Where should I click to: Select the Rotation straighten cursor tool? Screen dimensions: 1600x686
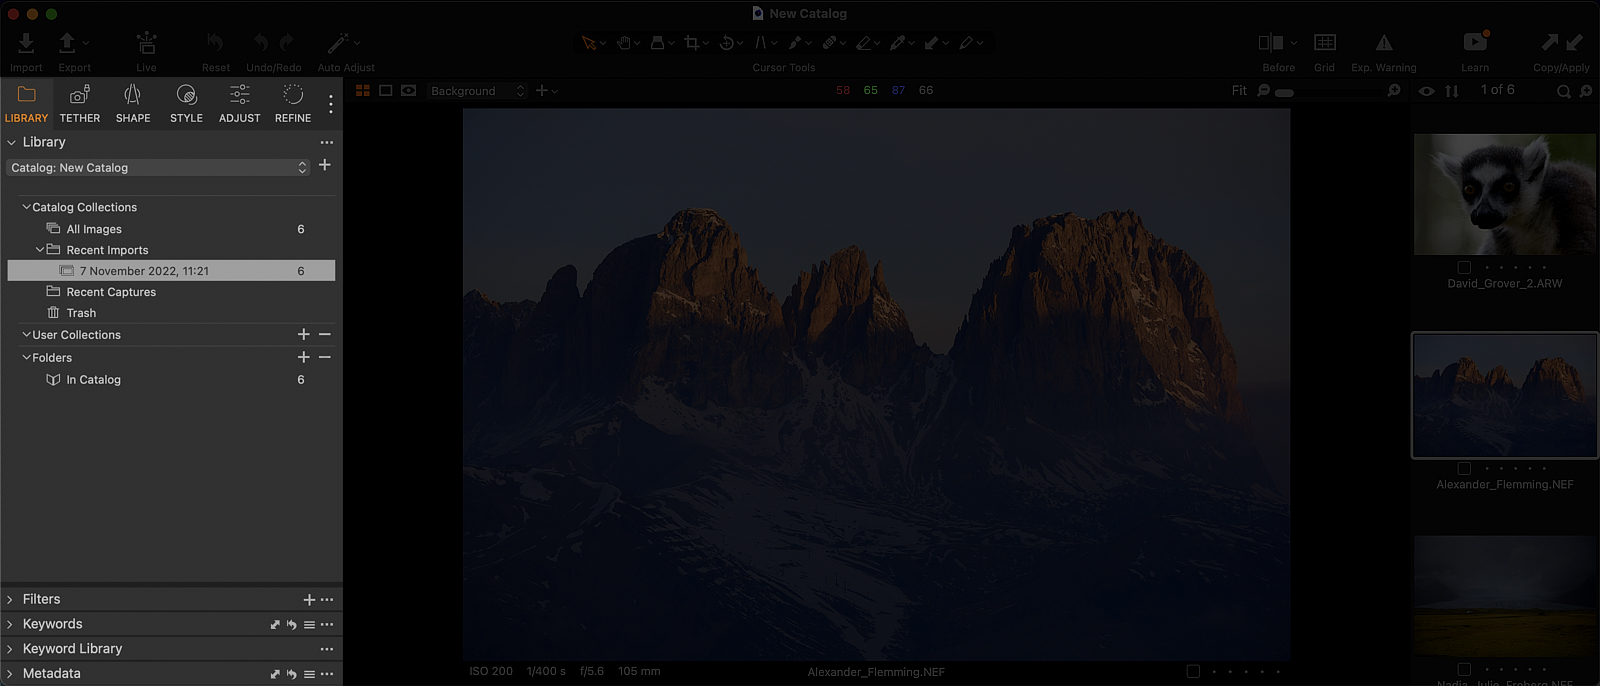[727, 43]
